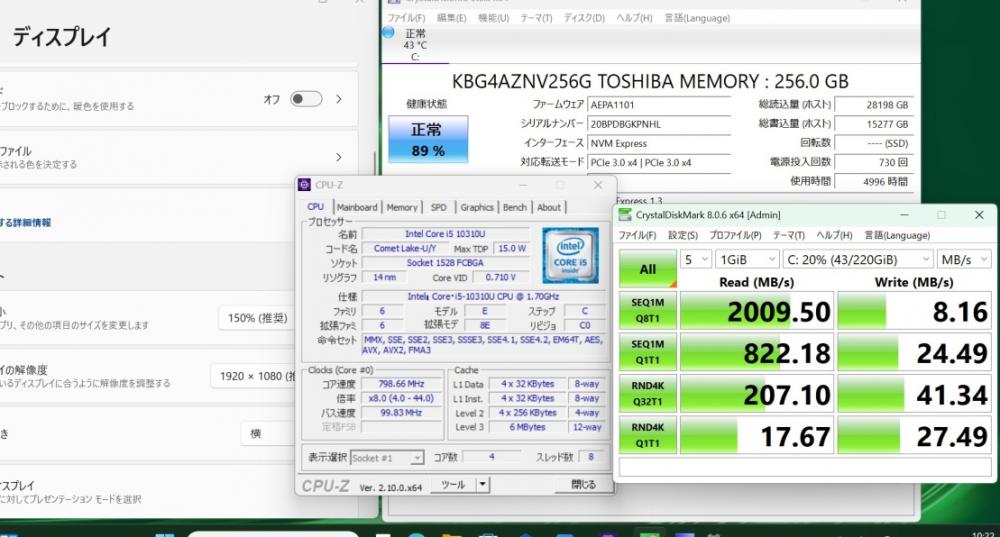Open CrystalDiskInfo 言語(Language) menu
Image resolution: width=1000 pixels, height=537 pixels.
coord(697,18)
